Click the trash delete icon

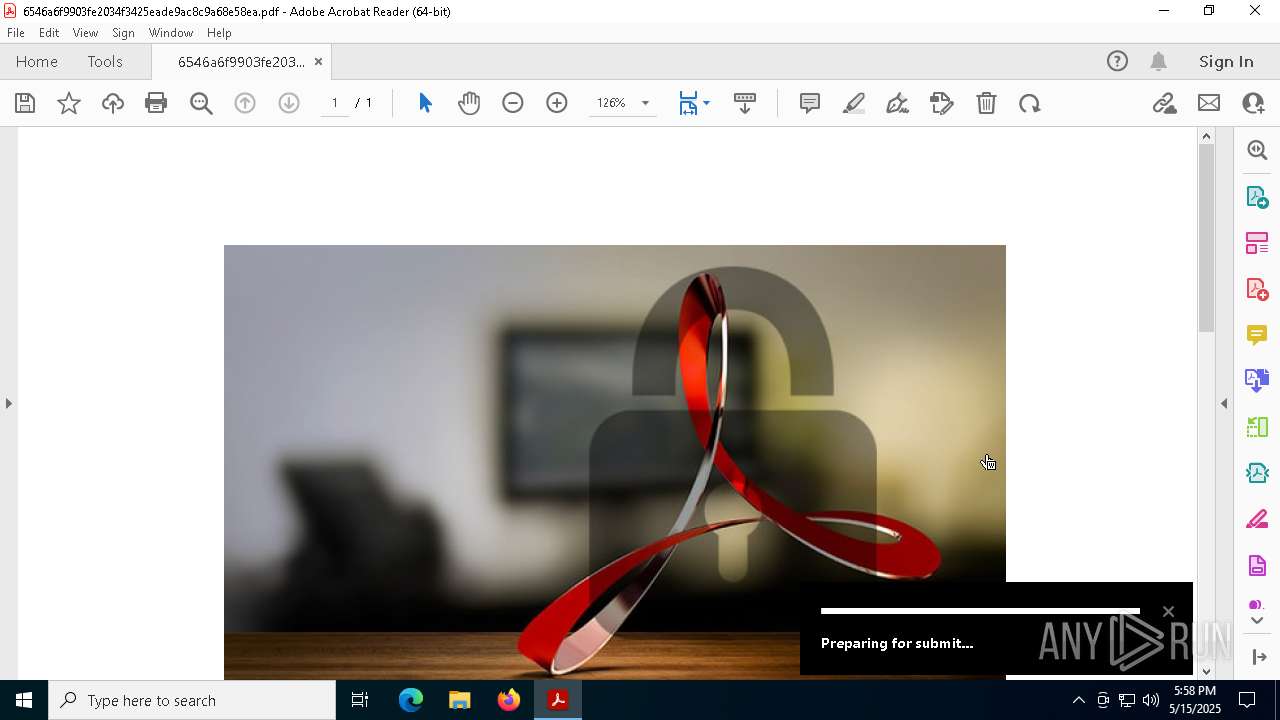point(986,103)
